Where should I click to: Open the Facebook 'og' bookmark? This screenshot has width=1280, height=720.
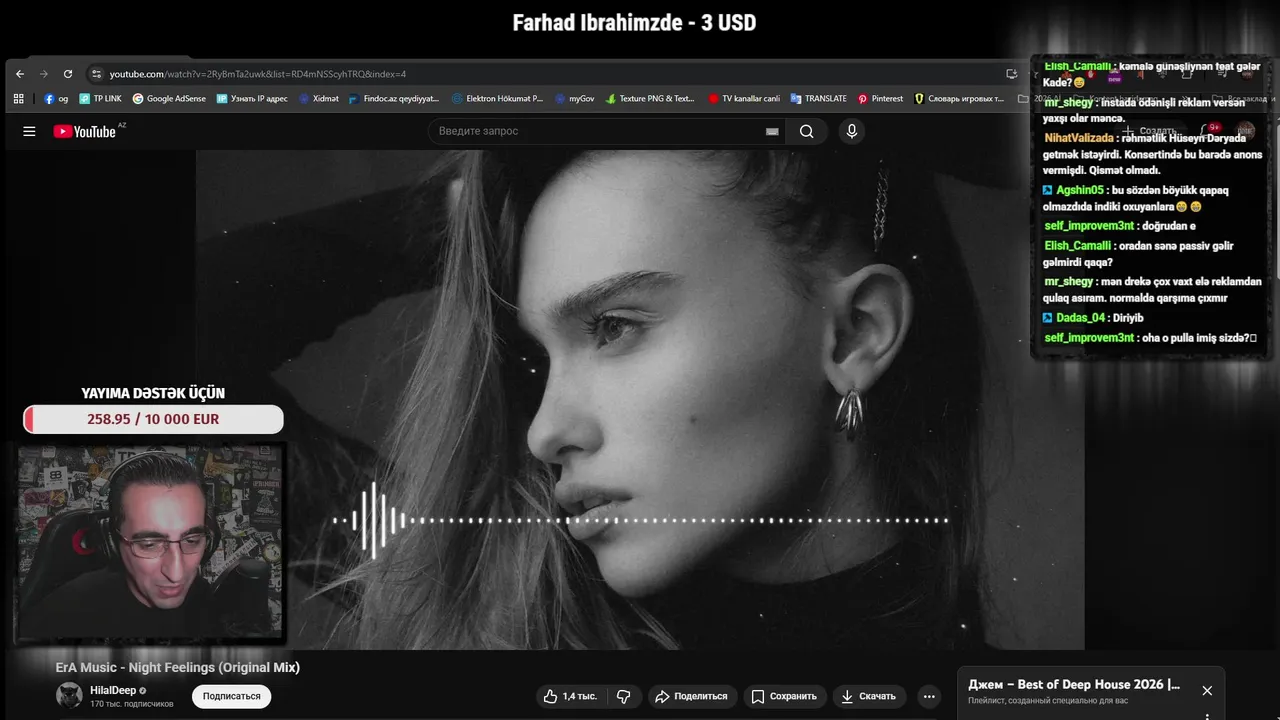(x=56, y=99)
